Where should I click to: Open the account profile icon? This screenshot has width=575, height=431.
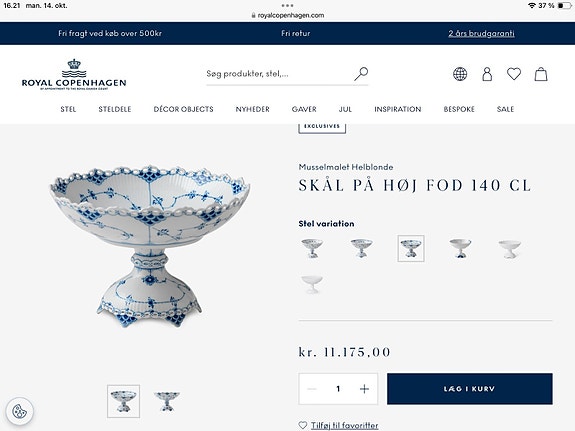[x=487, y=74]
